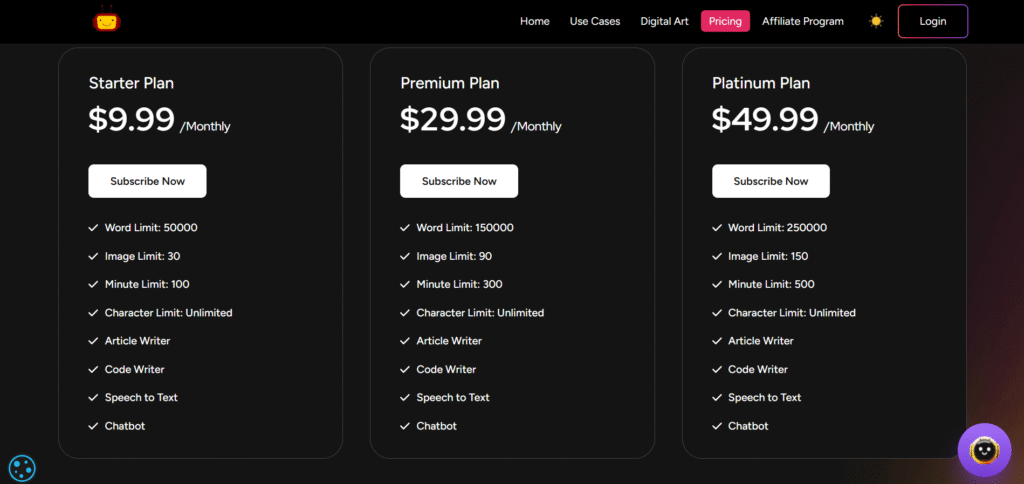Click Minute Limit: 500
This screenshot has width=1024, height=484.
(x=771, y=284)
